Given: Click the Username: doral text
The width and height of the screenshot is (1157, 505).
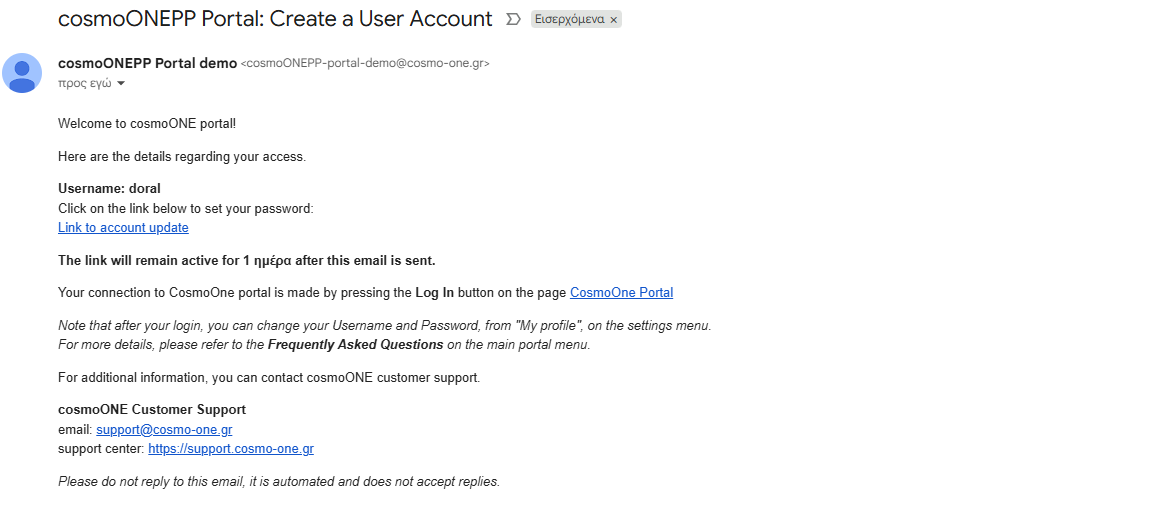Looking at the screenshot, I should tap(109, 188).
